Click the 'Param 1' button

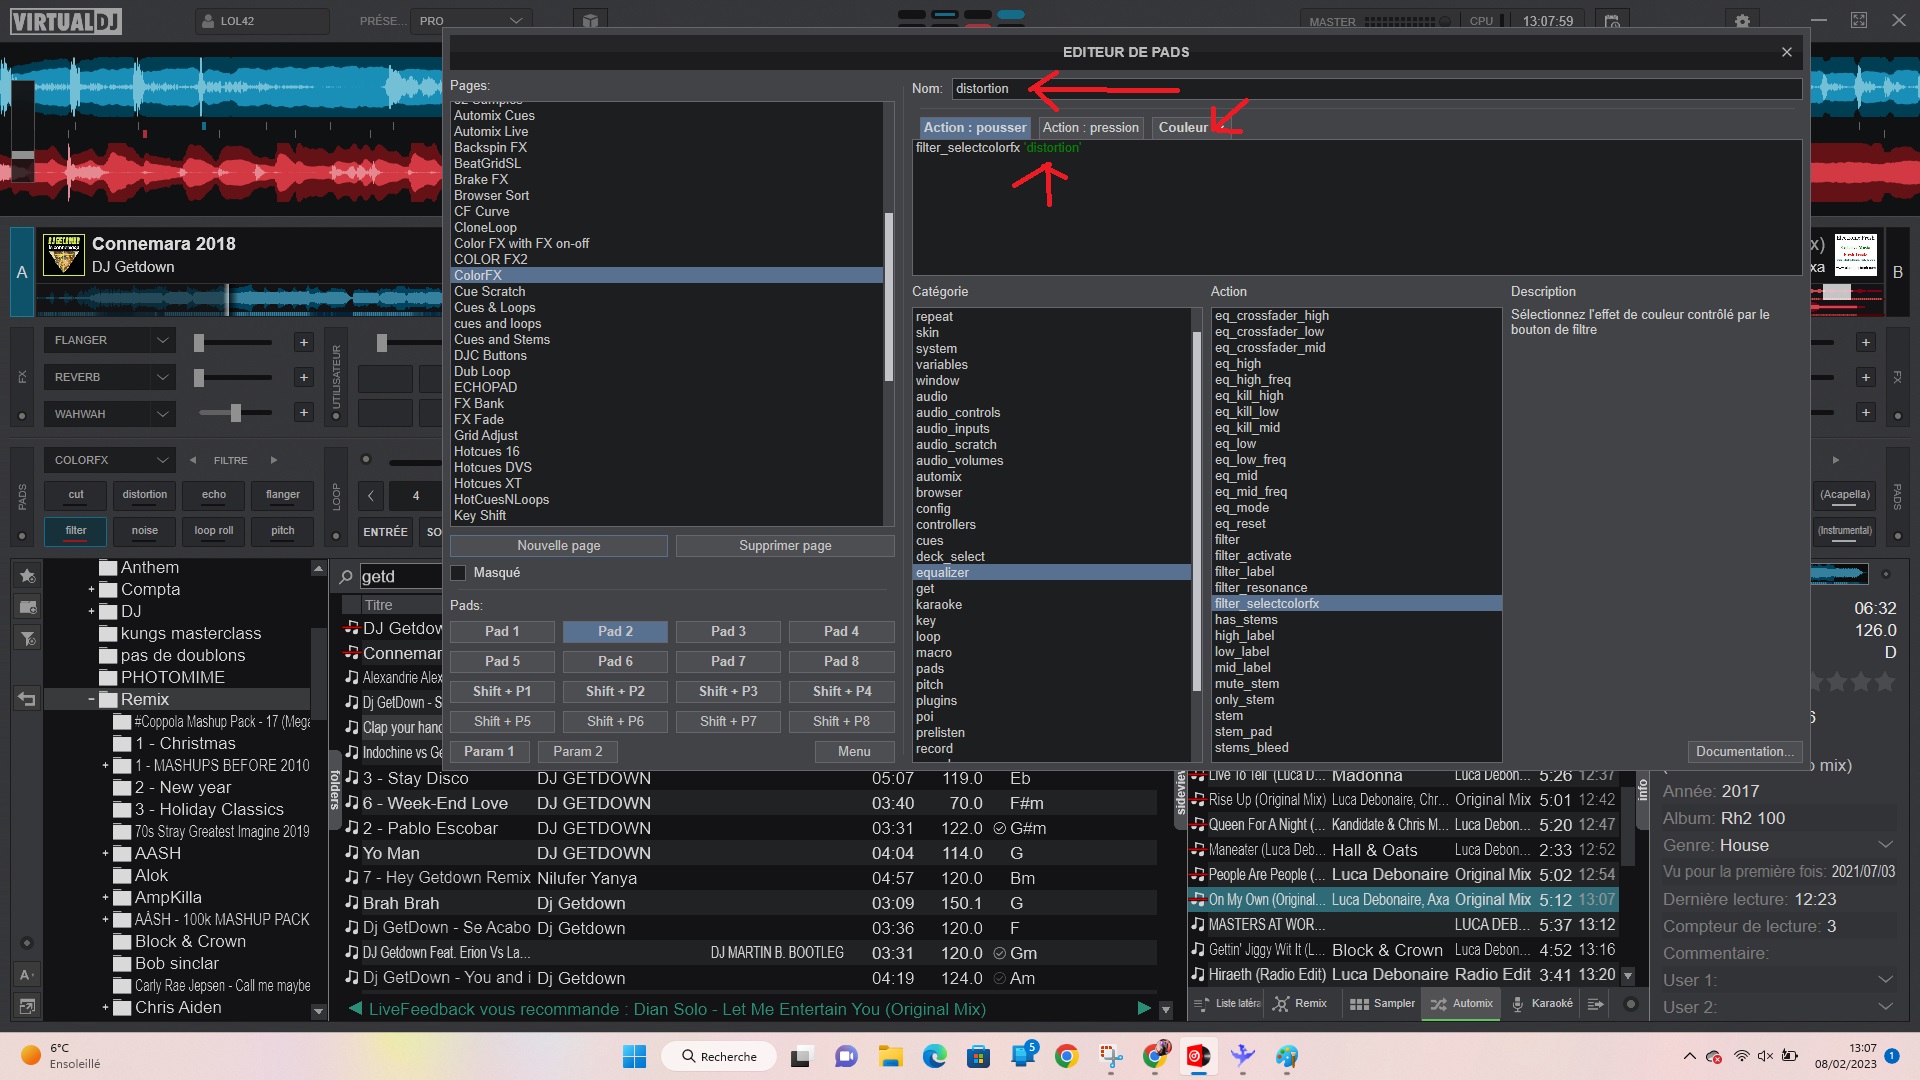[x=489, y=752]
